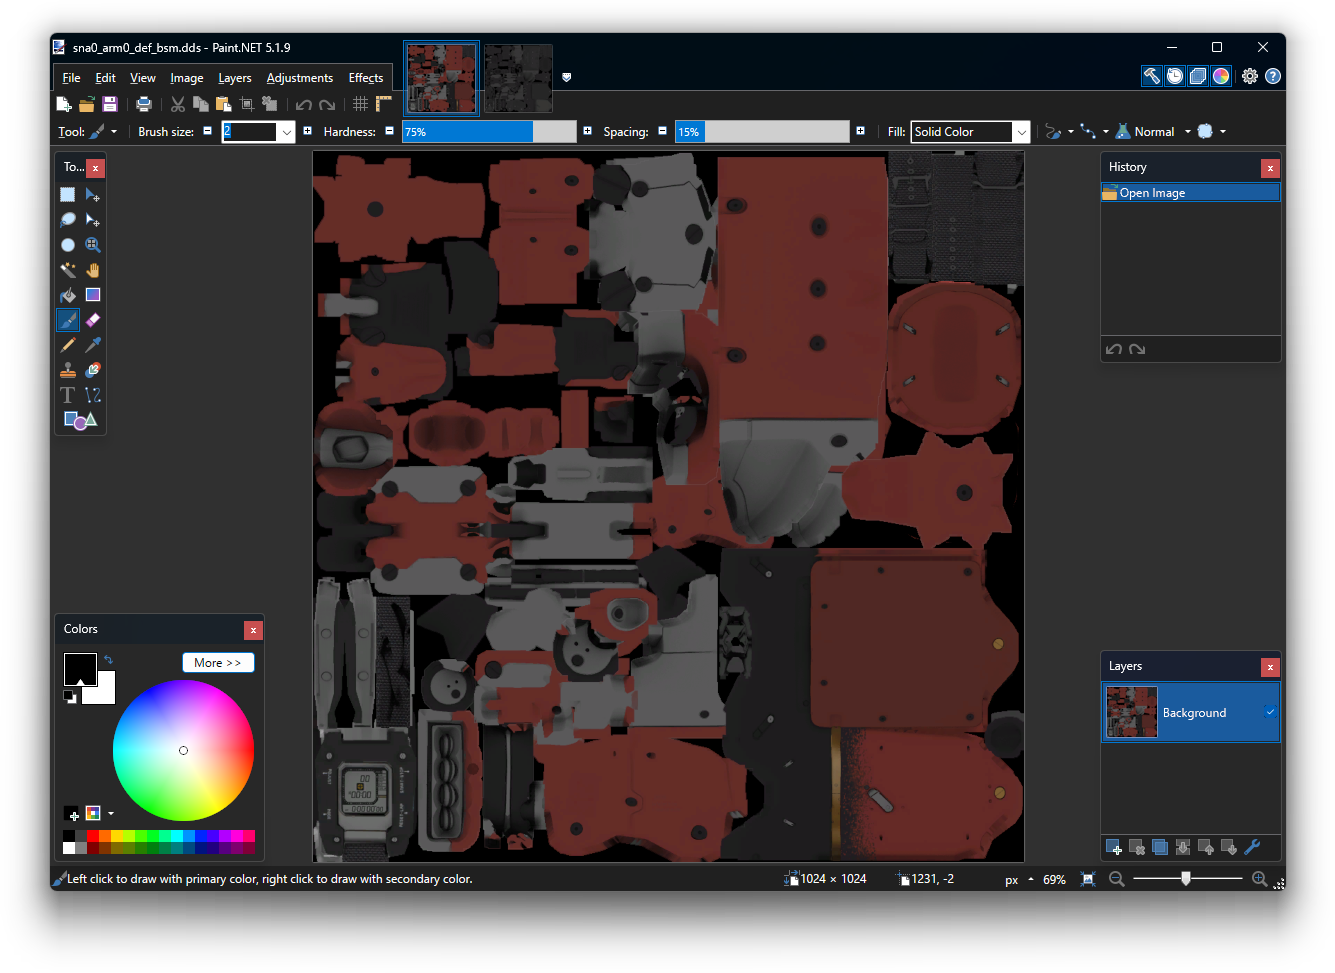Decrease brush size with minus button
This screenshot has width=1335, height=973.
point(208,131)
